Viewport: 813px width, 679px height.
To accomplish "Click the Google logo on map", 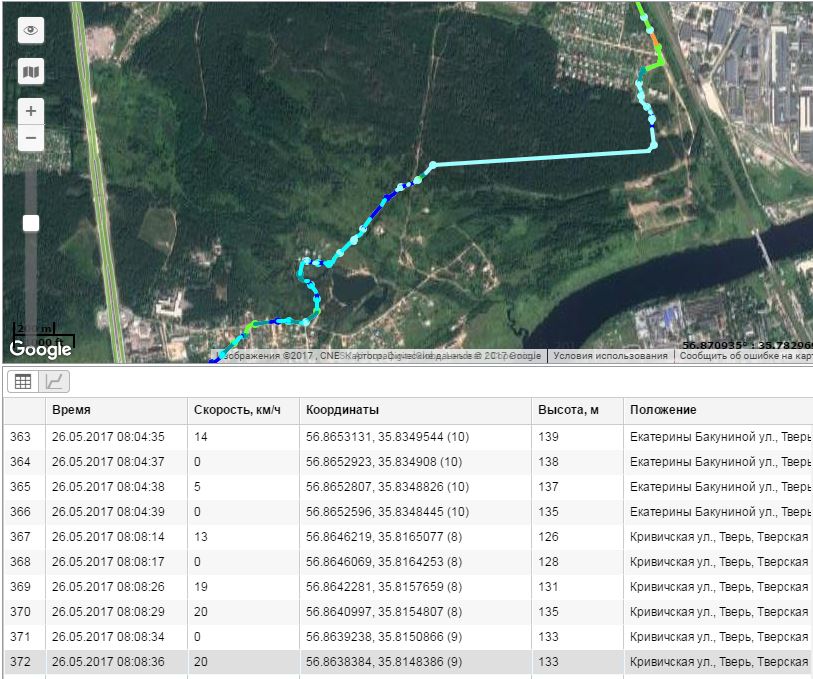I will 41,349.
